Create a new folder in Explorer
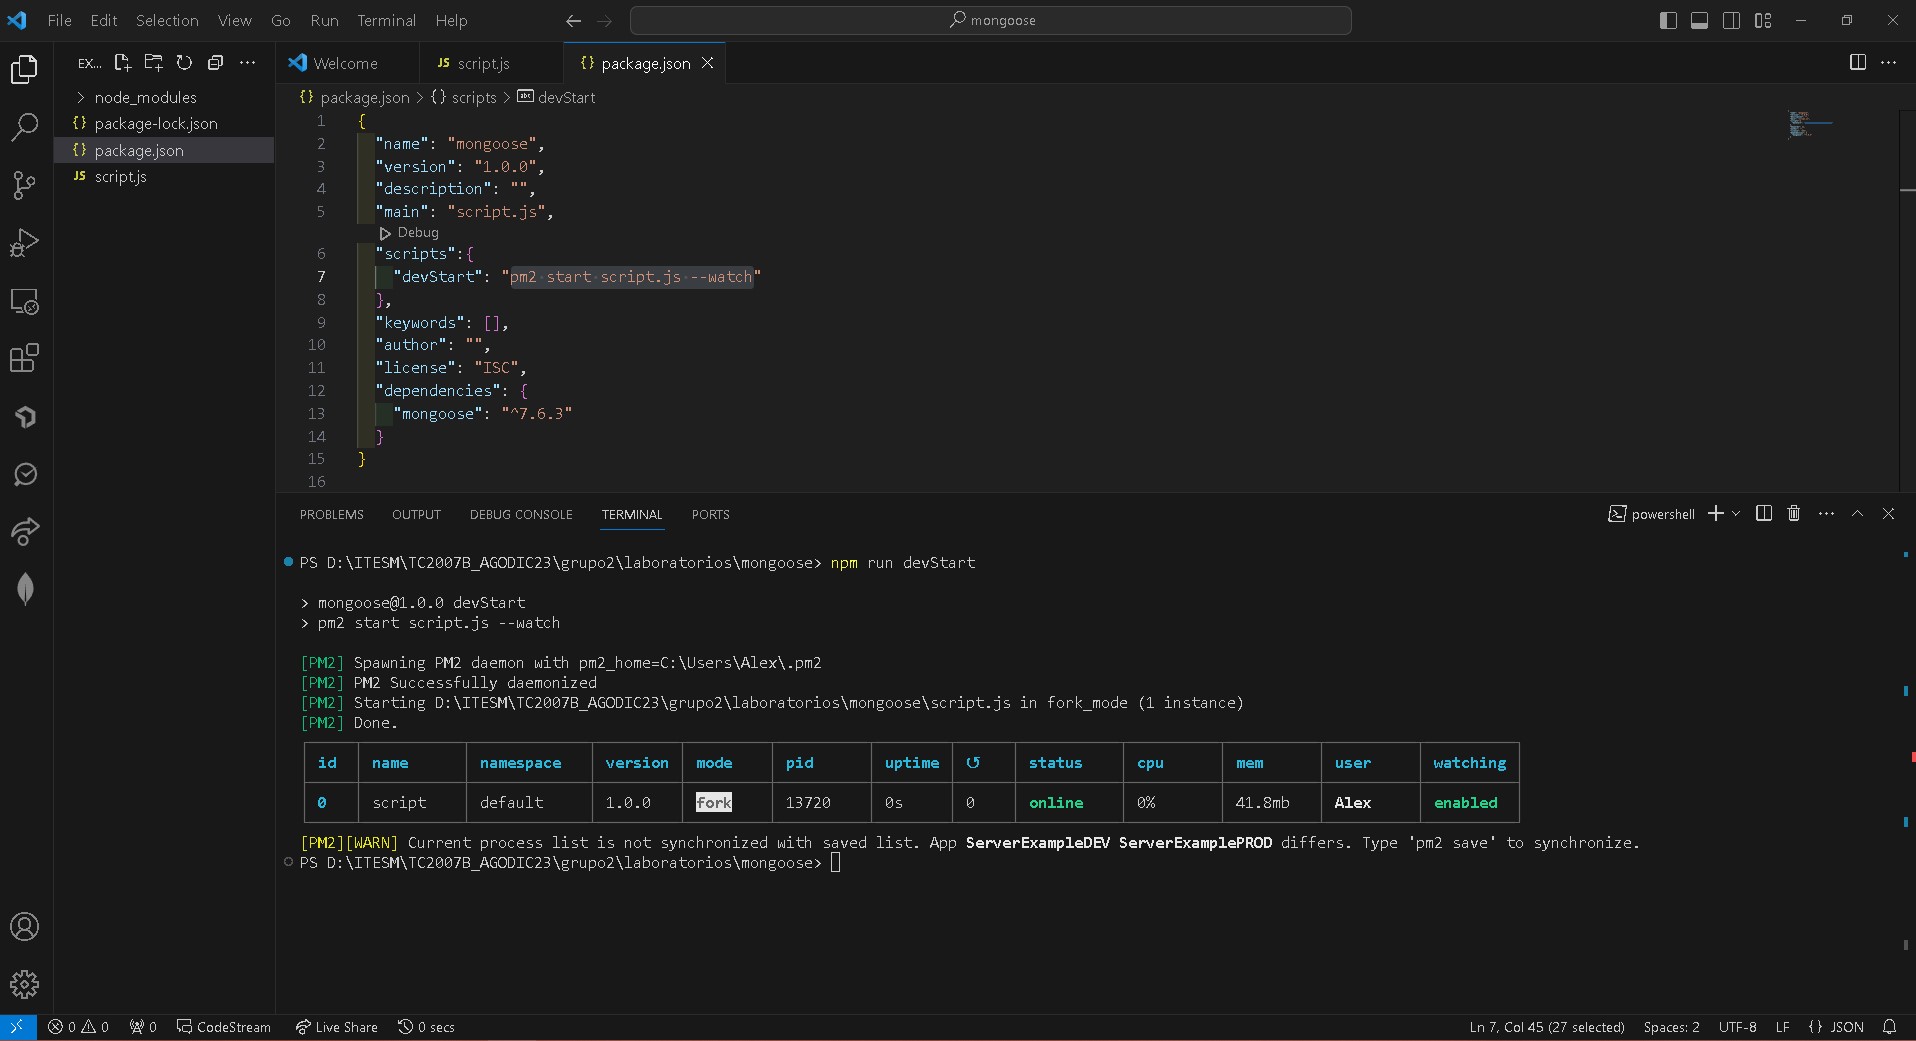The height and width of the screenshot is (1041, 1916). click(154, 63)
